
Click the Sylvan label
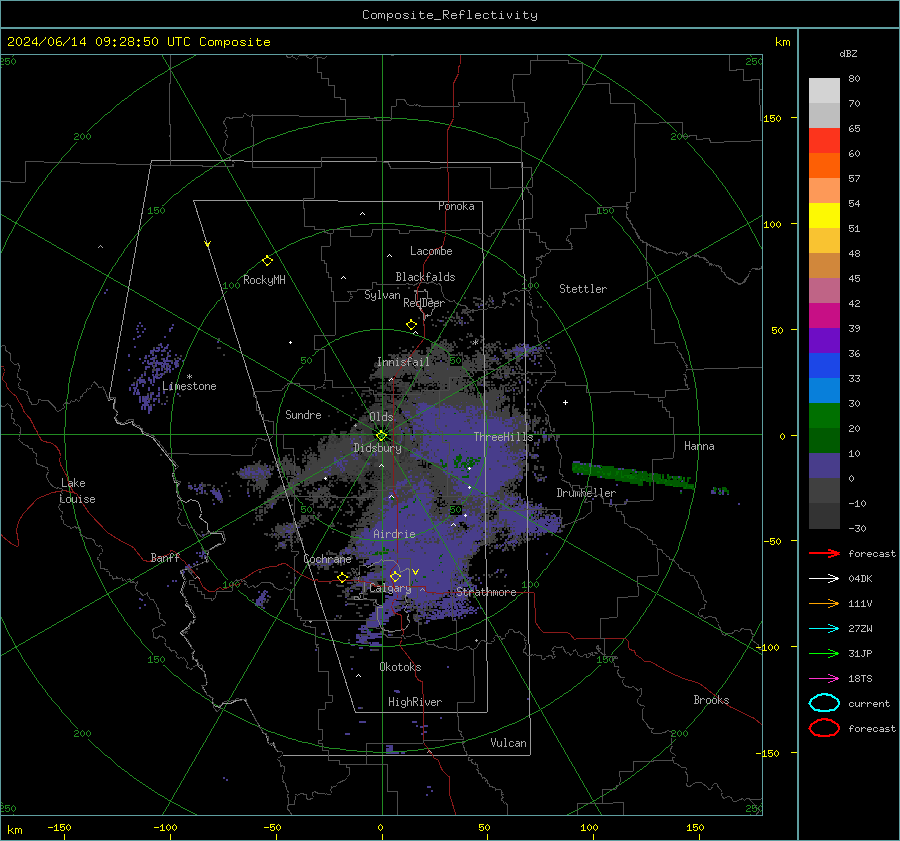pos(382,295)
